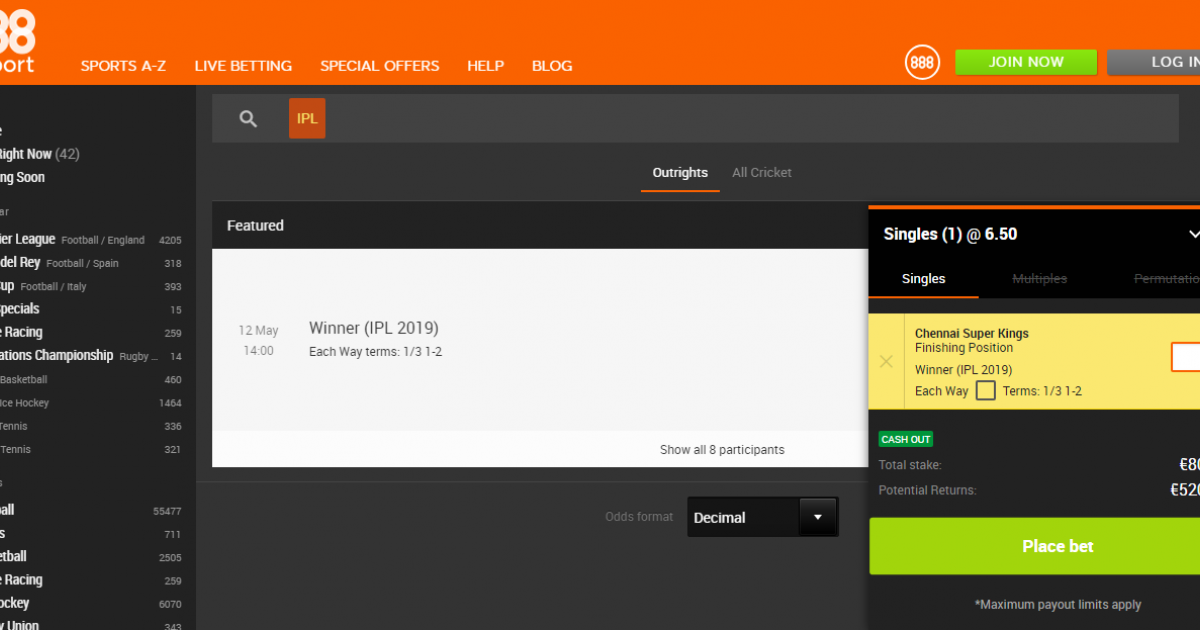
Task: Select Basketball in the sidebar
Action: coord(91,380)
